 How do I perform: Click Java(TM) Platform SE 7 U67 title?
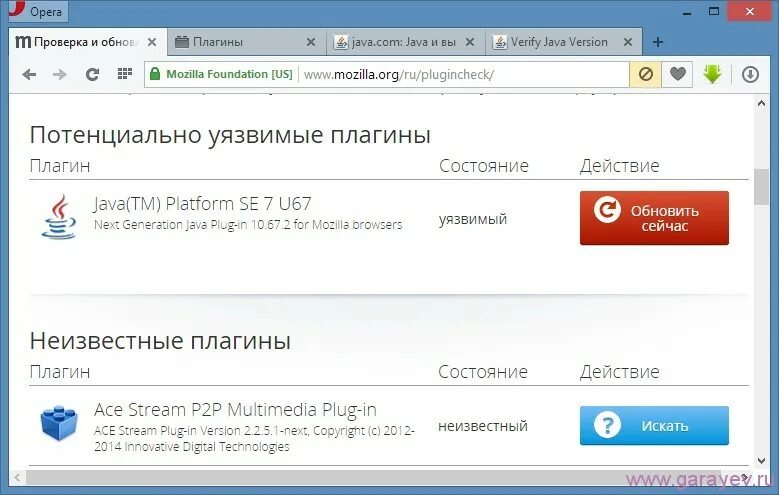202,204
